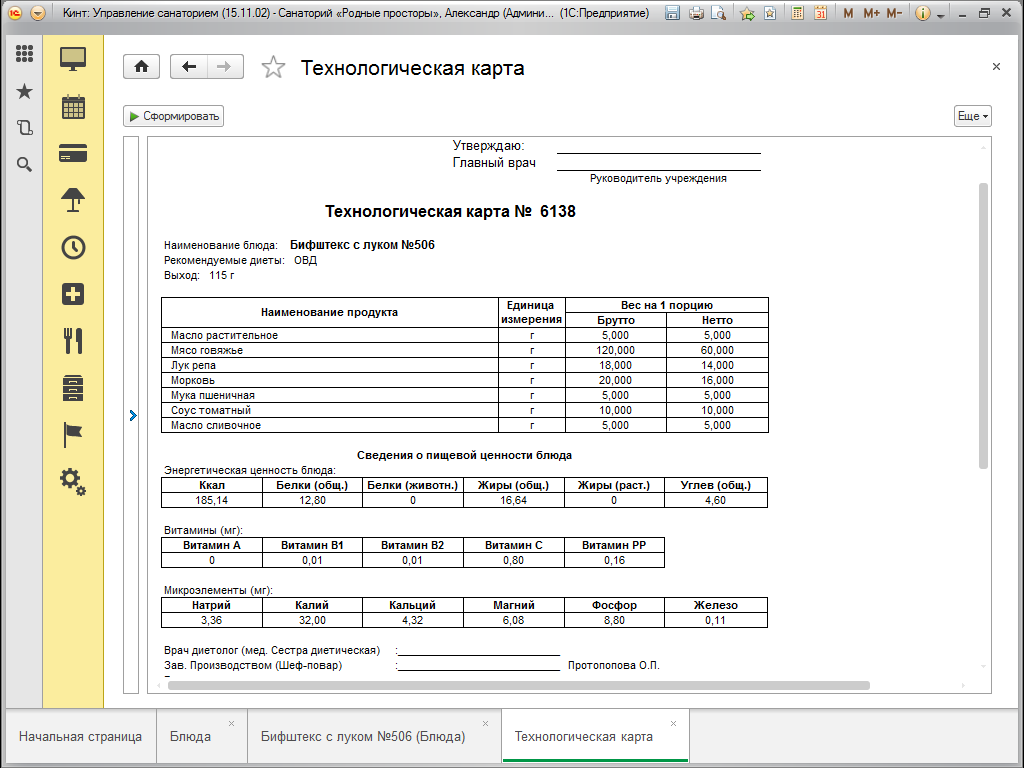Image resolution: width=1024 pixels, height=768 pixels.
Task: Open print preview icon in title bar
Action: click(x=718, y=13)
